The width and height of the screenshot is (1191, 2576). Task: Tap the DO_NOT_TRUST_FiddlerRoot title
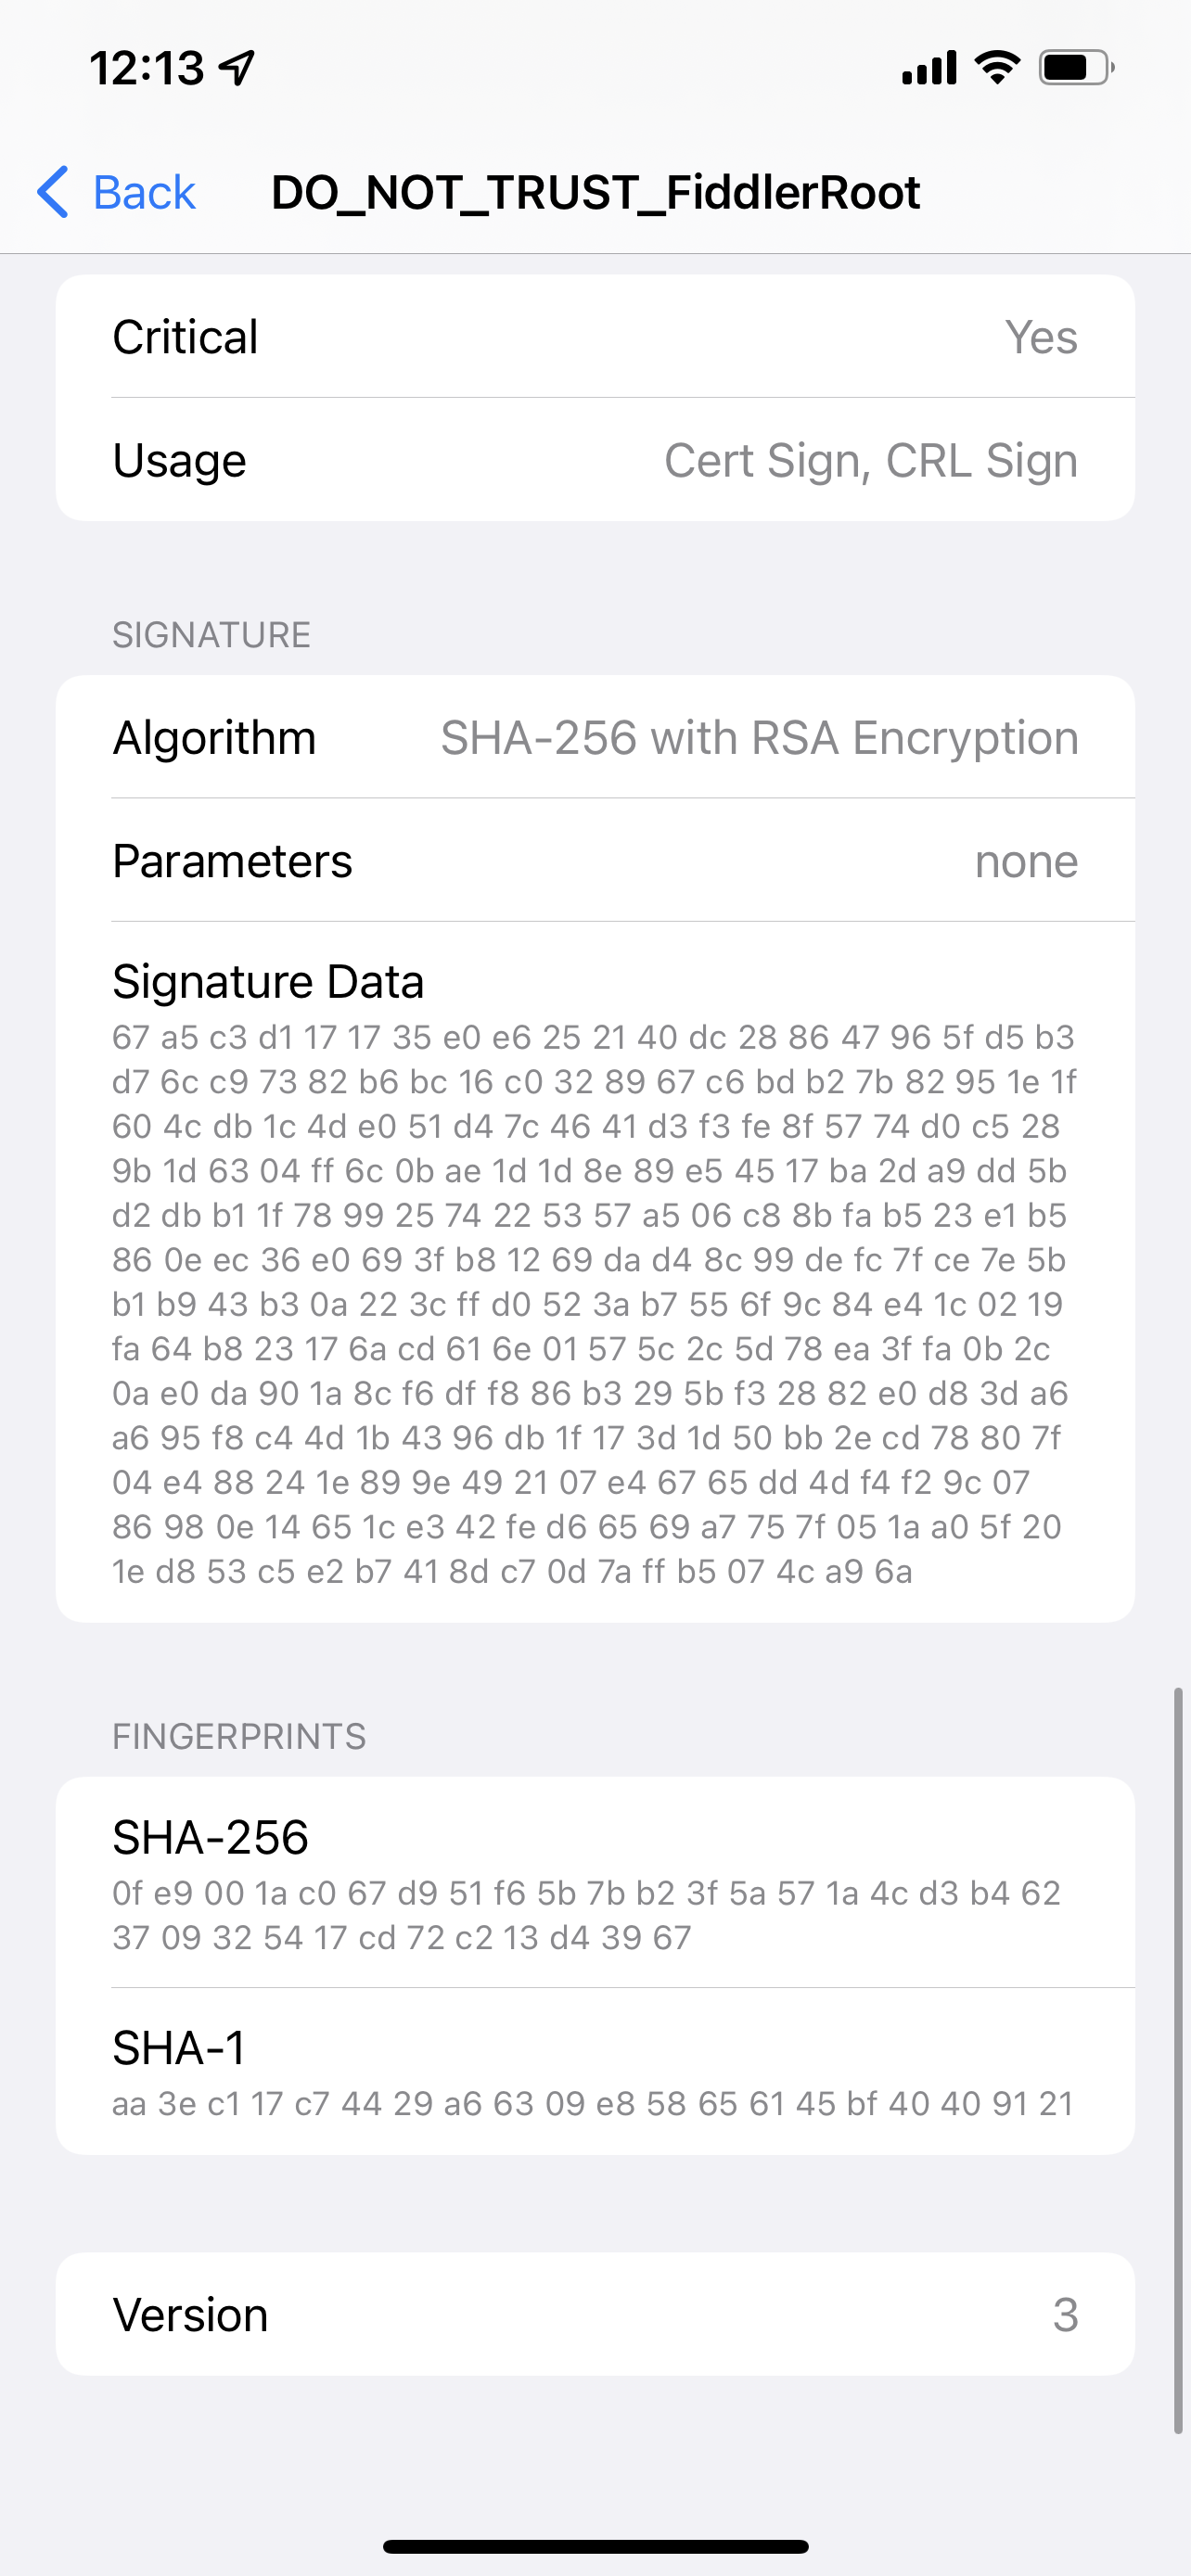pyautogui.click(x=595, y=192)
